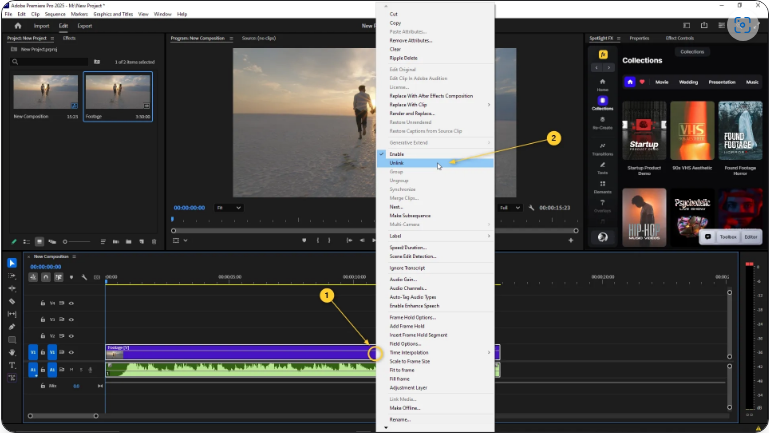Switch to the Effects tab

click(69, 38)
